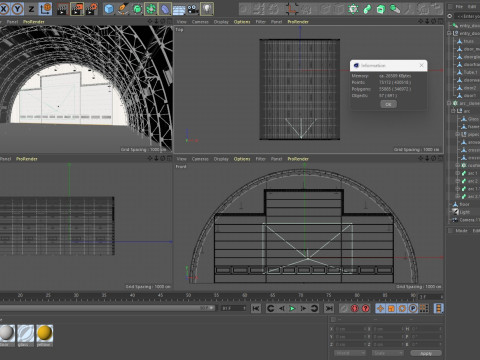The image size is (480, 360).
Task: Step to previous frame
Action: pyautogui.click(x=282, y=308)
